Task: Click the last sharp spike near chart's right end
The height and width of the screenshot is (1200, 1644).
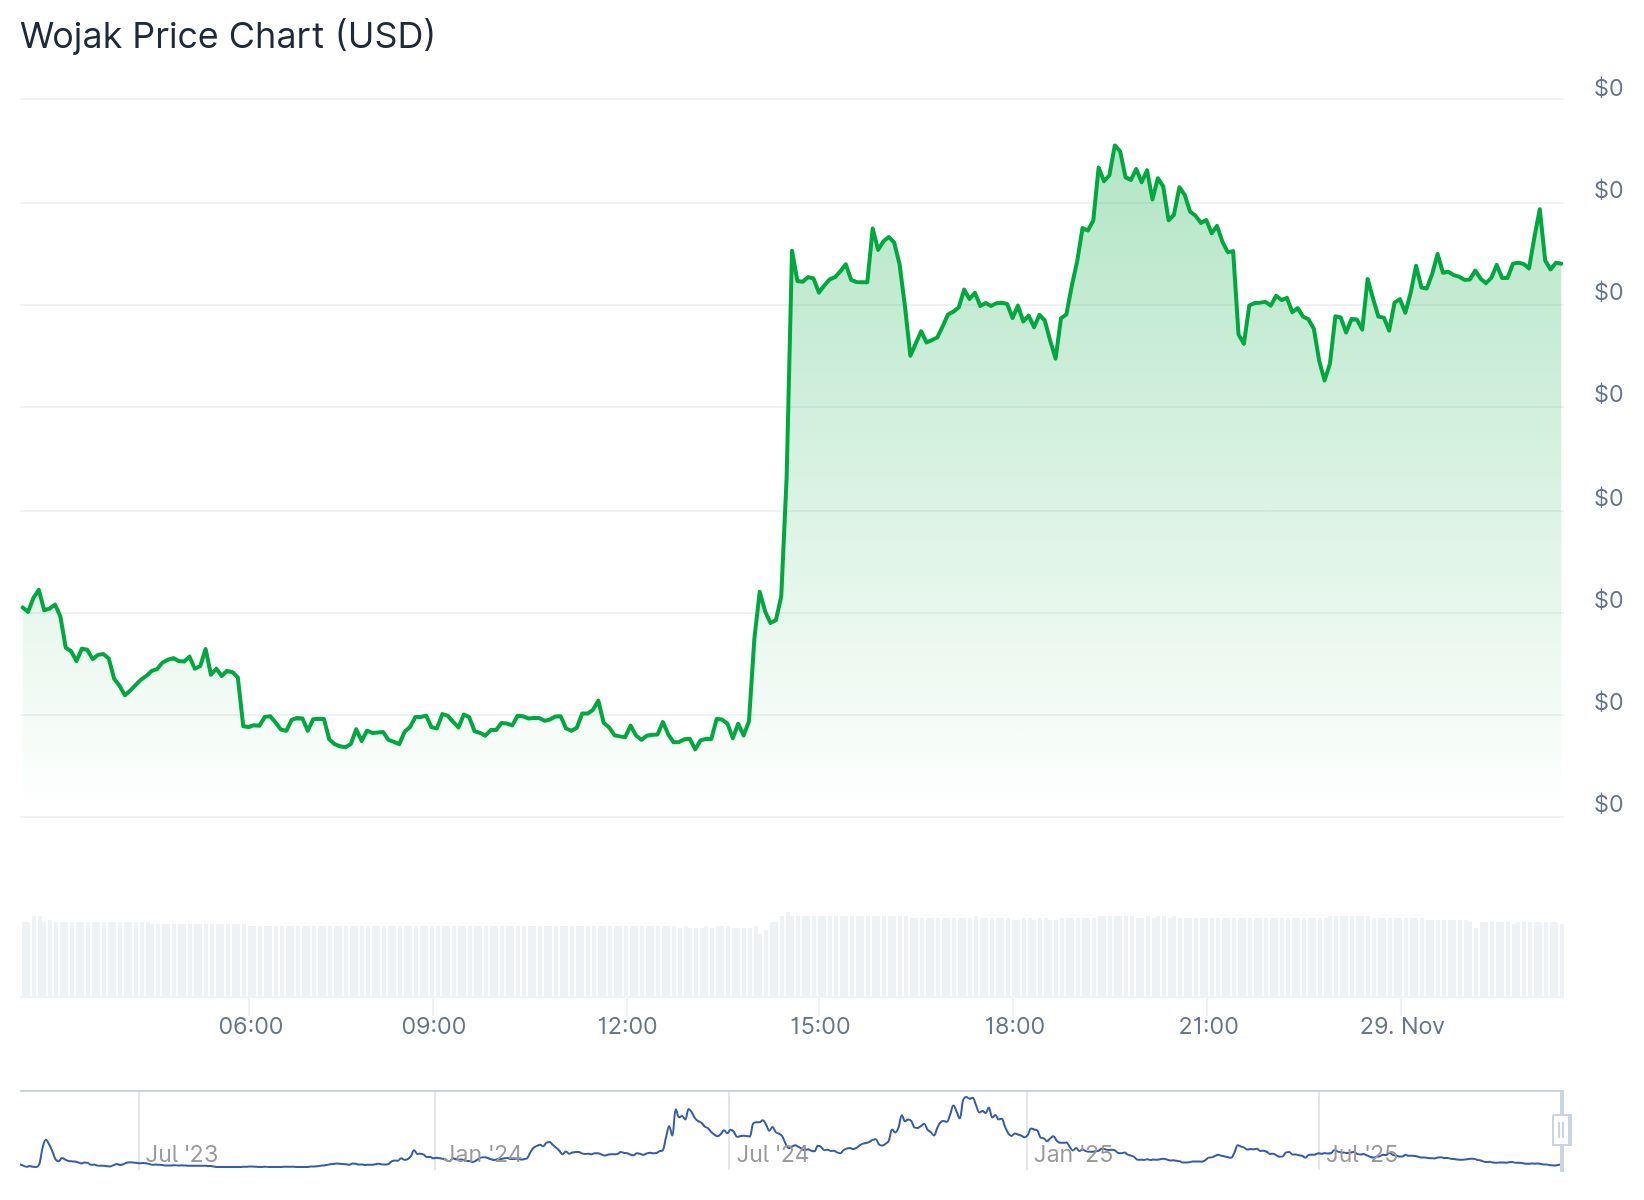Action: point(1539,210)
